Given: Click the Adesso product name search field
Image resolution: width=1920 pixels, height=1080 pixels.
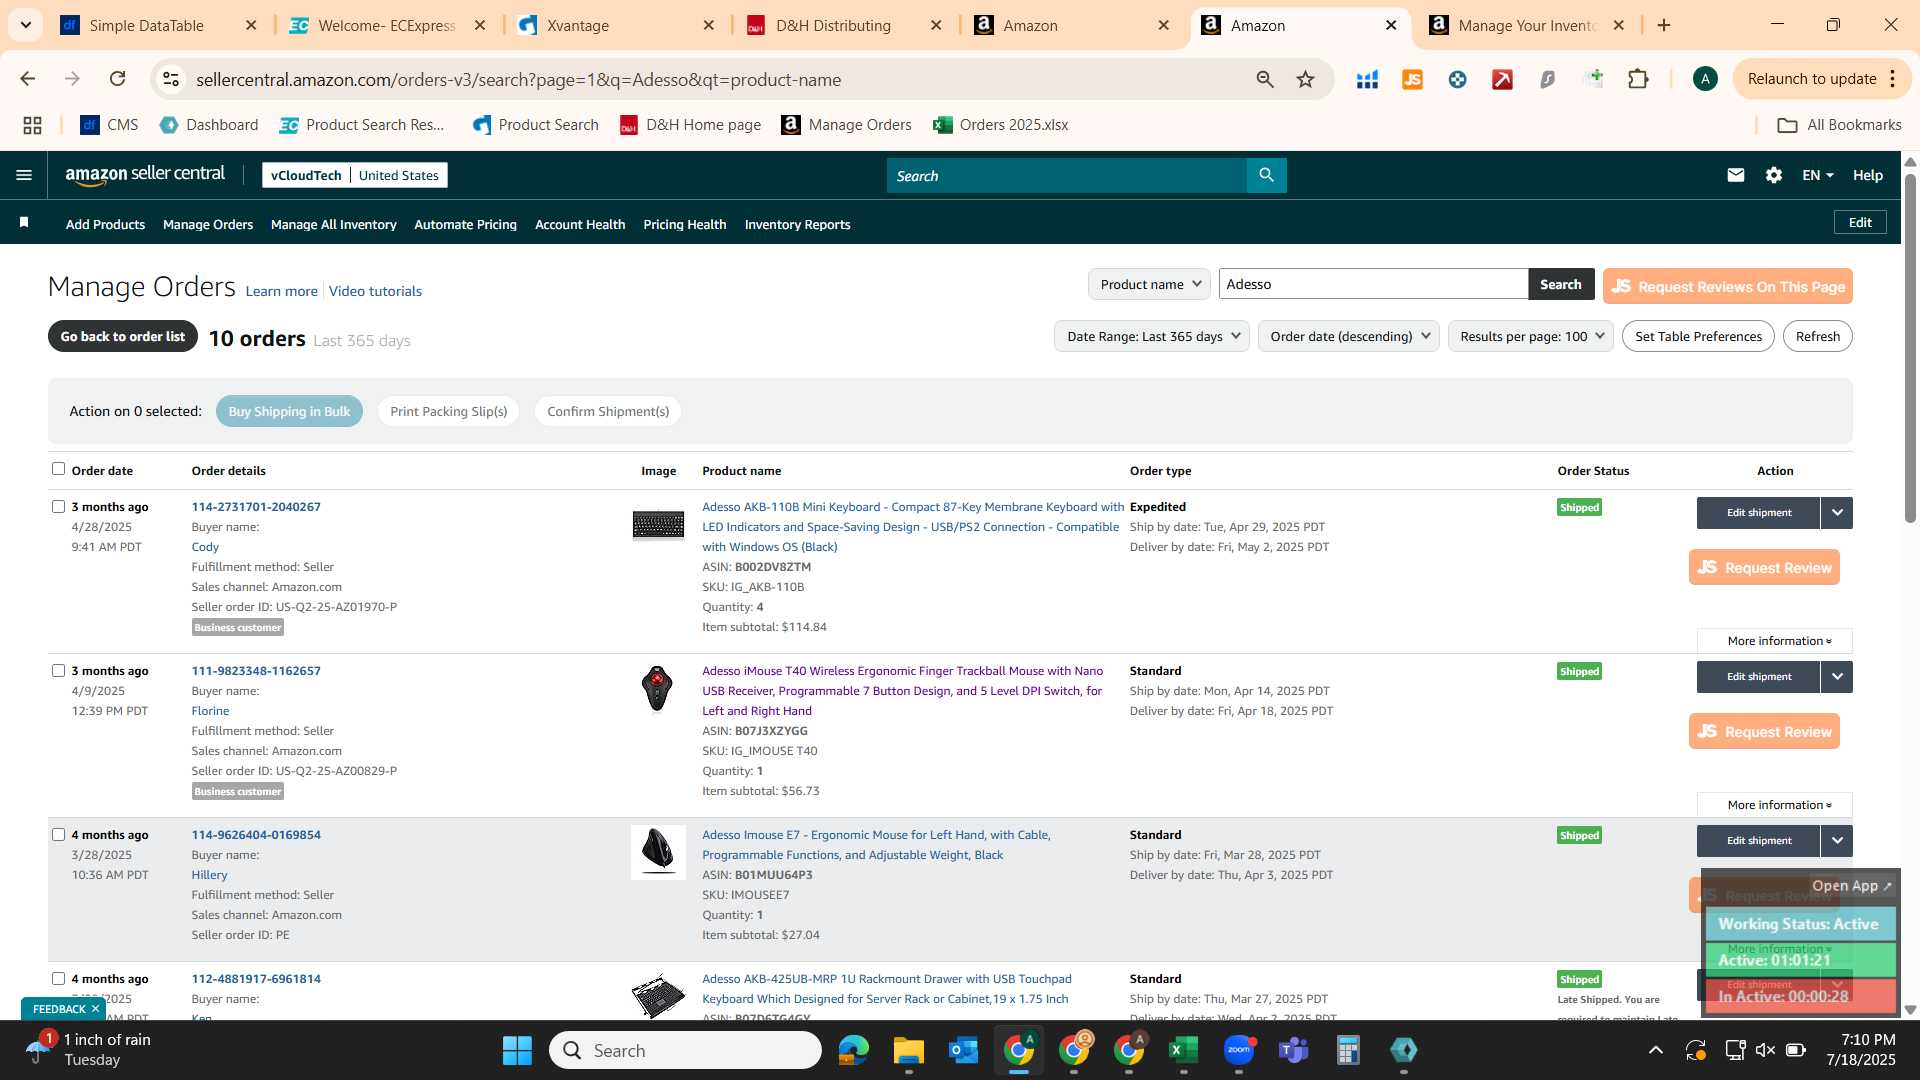Looking at the screenshot, I should (1372, 284).
